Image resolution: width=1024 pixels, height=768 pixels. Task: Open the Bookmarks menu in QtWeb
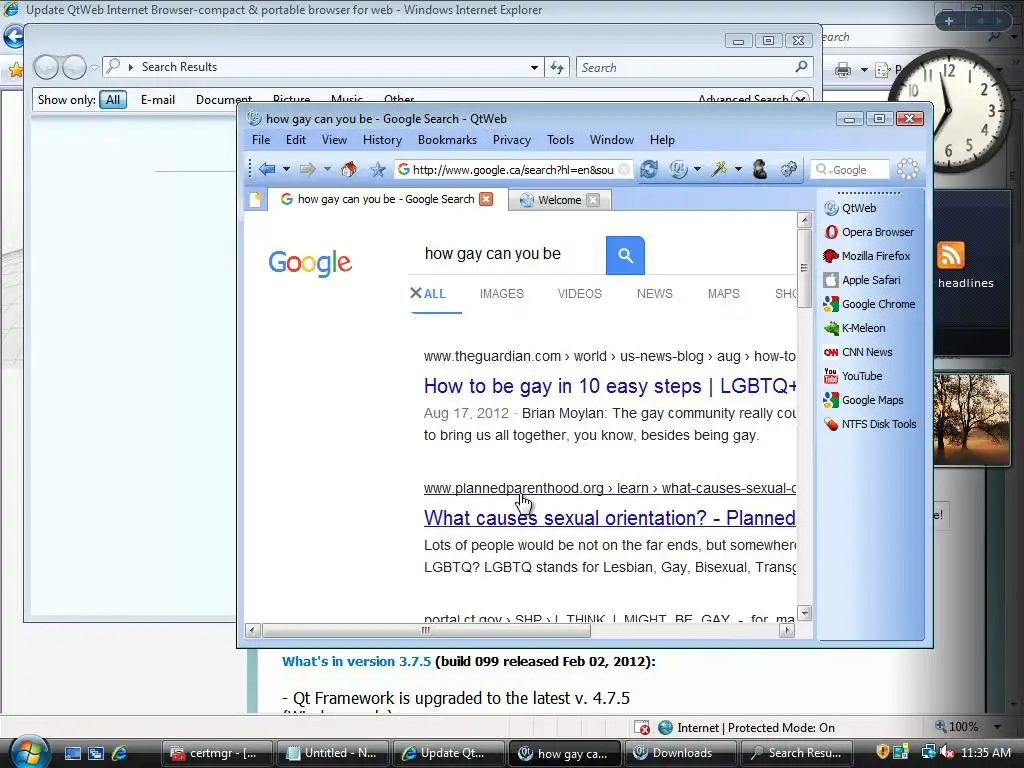click(x=447, y=140)
